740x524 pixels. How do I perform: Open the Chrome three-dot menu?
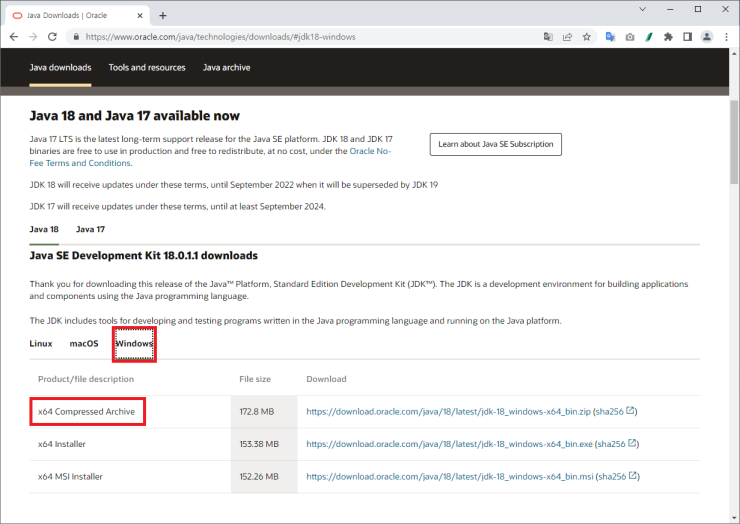pos(726,37)
